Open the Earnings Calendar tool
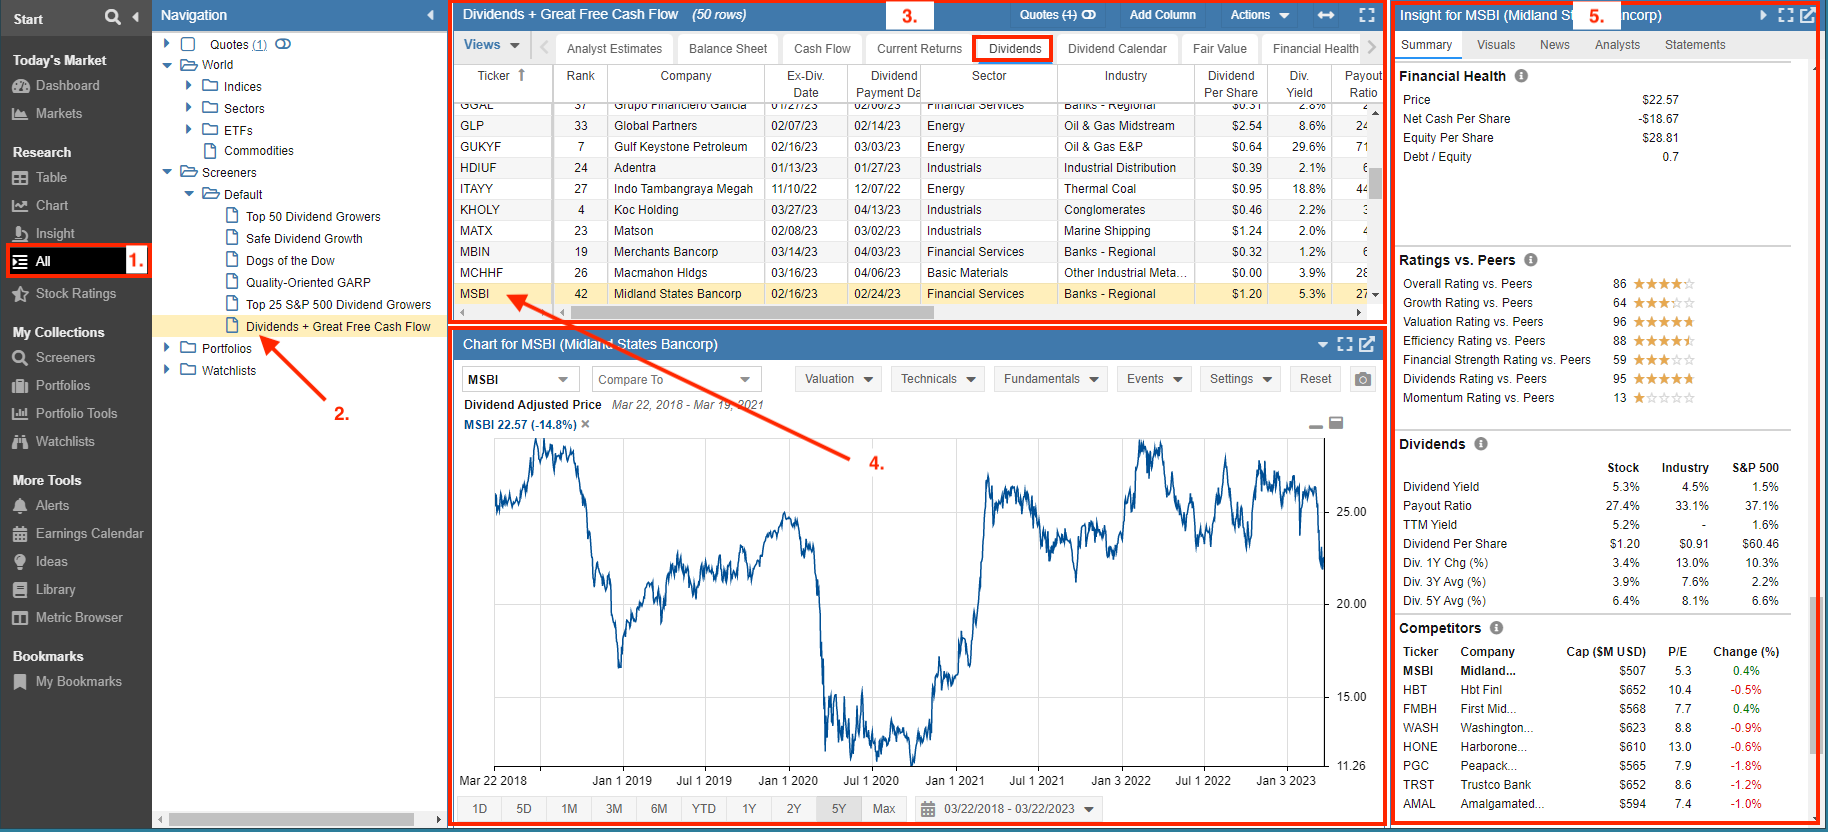1828x832 pixels. pos(89,534)
